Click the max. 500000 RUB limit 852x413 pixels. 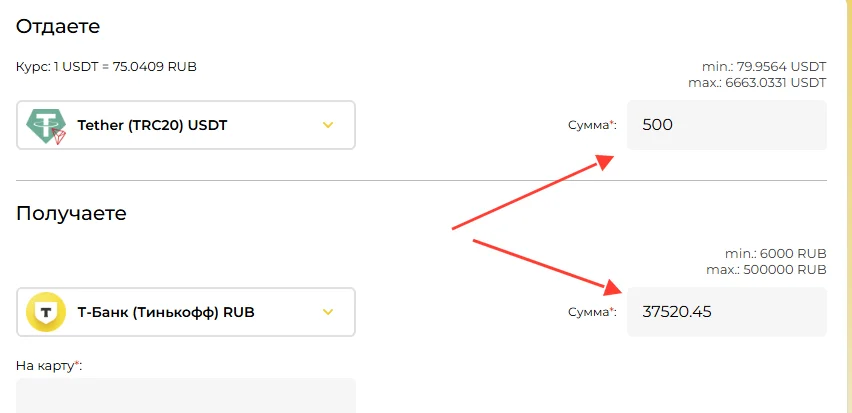tap(766, 270)
